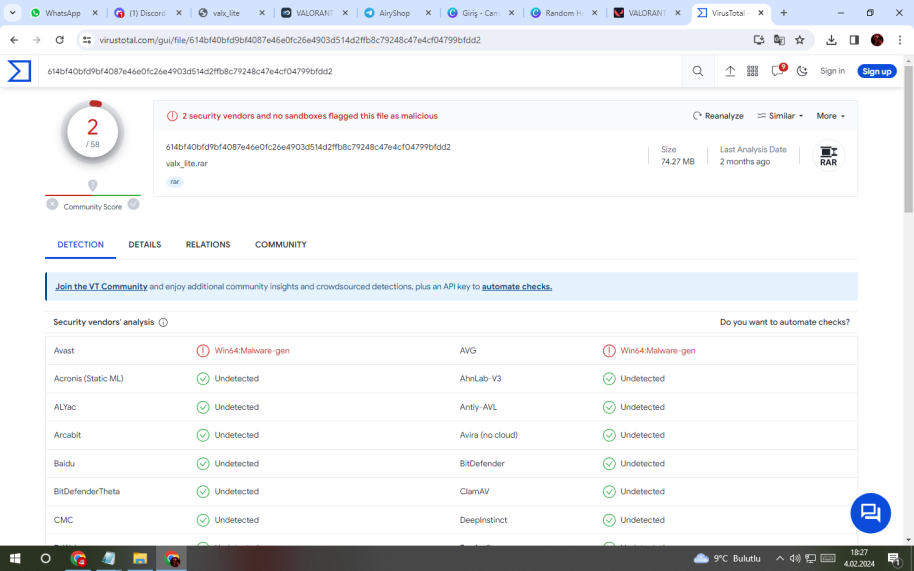Click the Reanalyze button
Image resolution: width=914 pixels, height=571 pixels.
click(718, 116)
